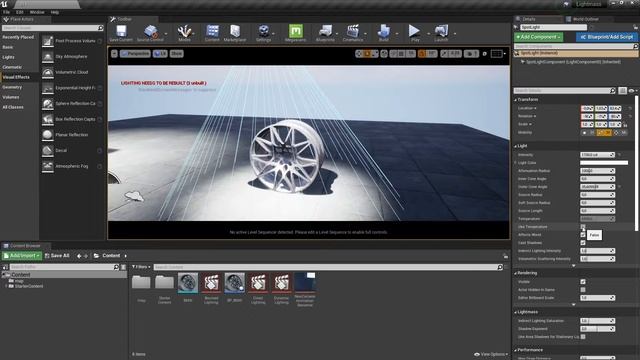Screen dimensions: 640x360
Task: Select Volumetric Cloud actor icon
Action: tap(48, 72)
